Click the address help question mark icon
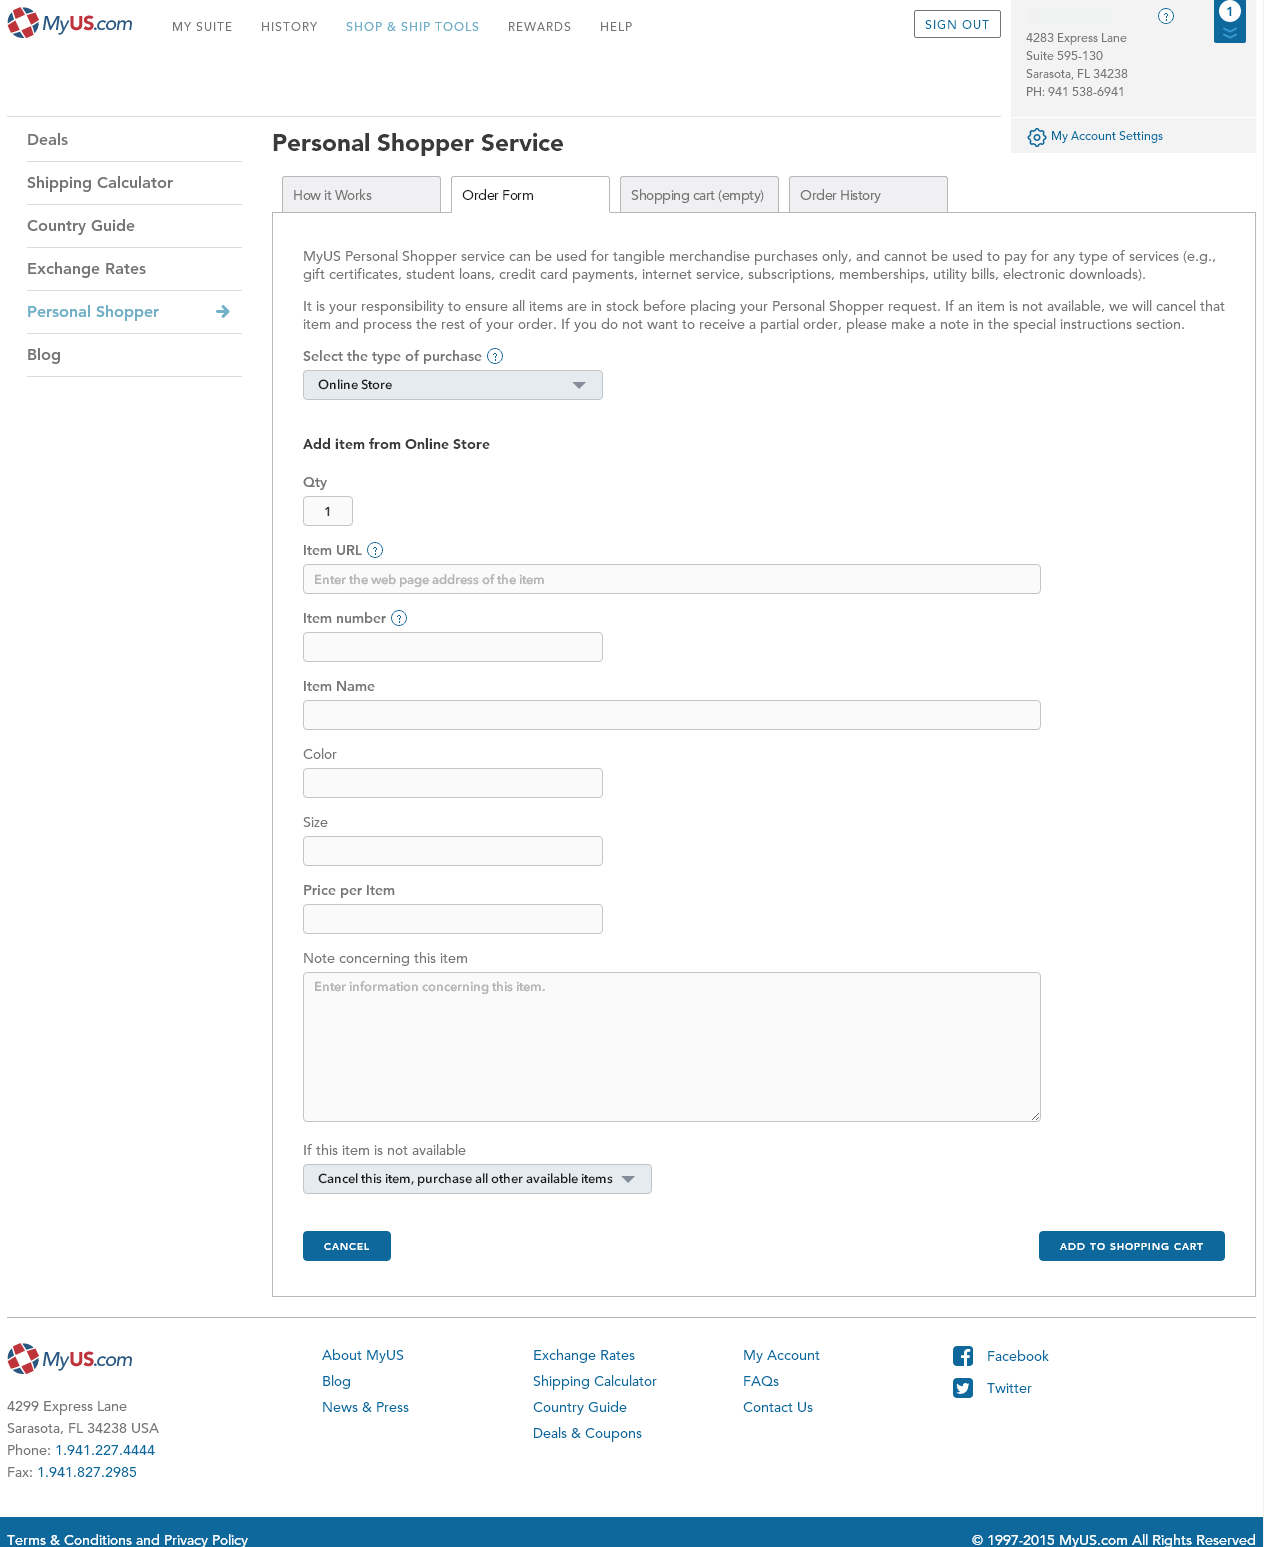Image resolution: width=1264 pixels, height=1547 pixels. [x=1166, y=16]
